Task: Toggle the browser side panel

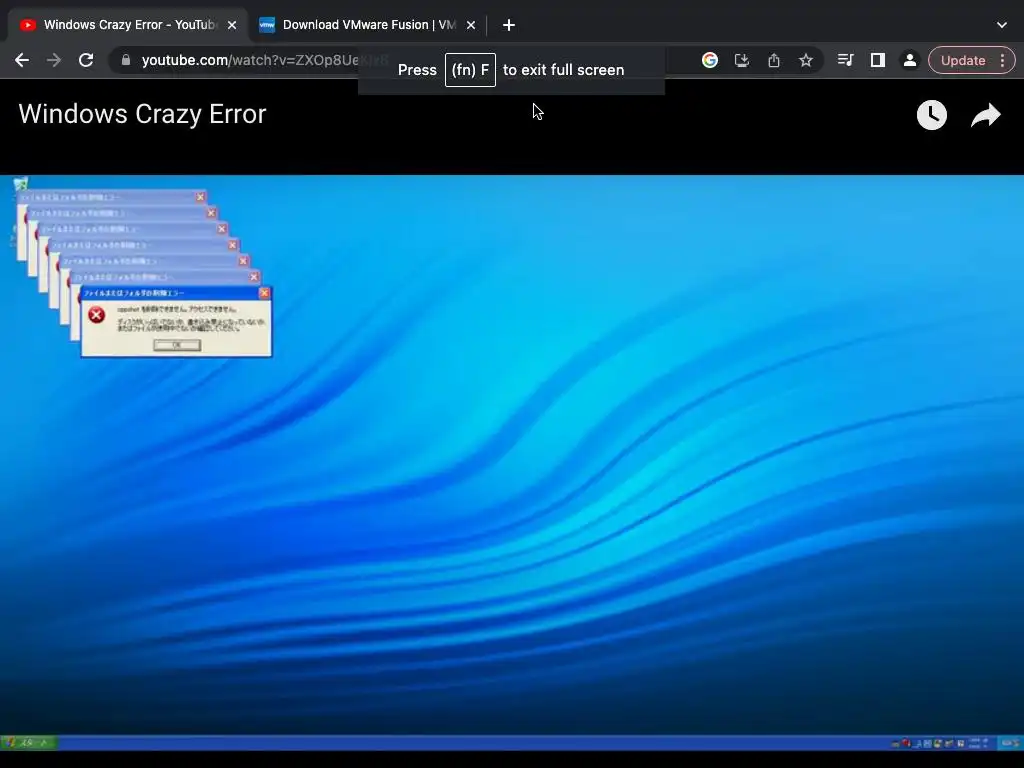Action: (x=878, y=60)
